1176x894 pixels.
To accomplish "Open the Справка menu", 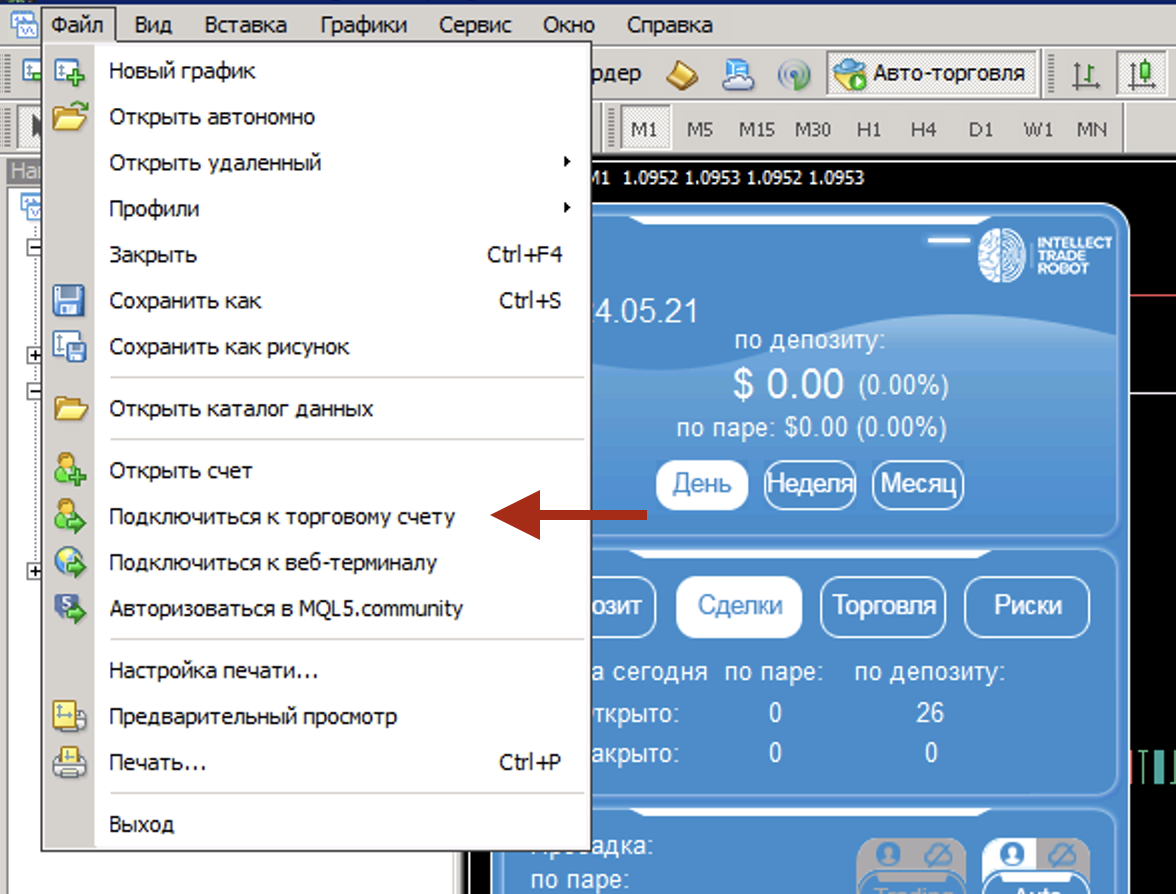I will pos(669,25).
